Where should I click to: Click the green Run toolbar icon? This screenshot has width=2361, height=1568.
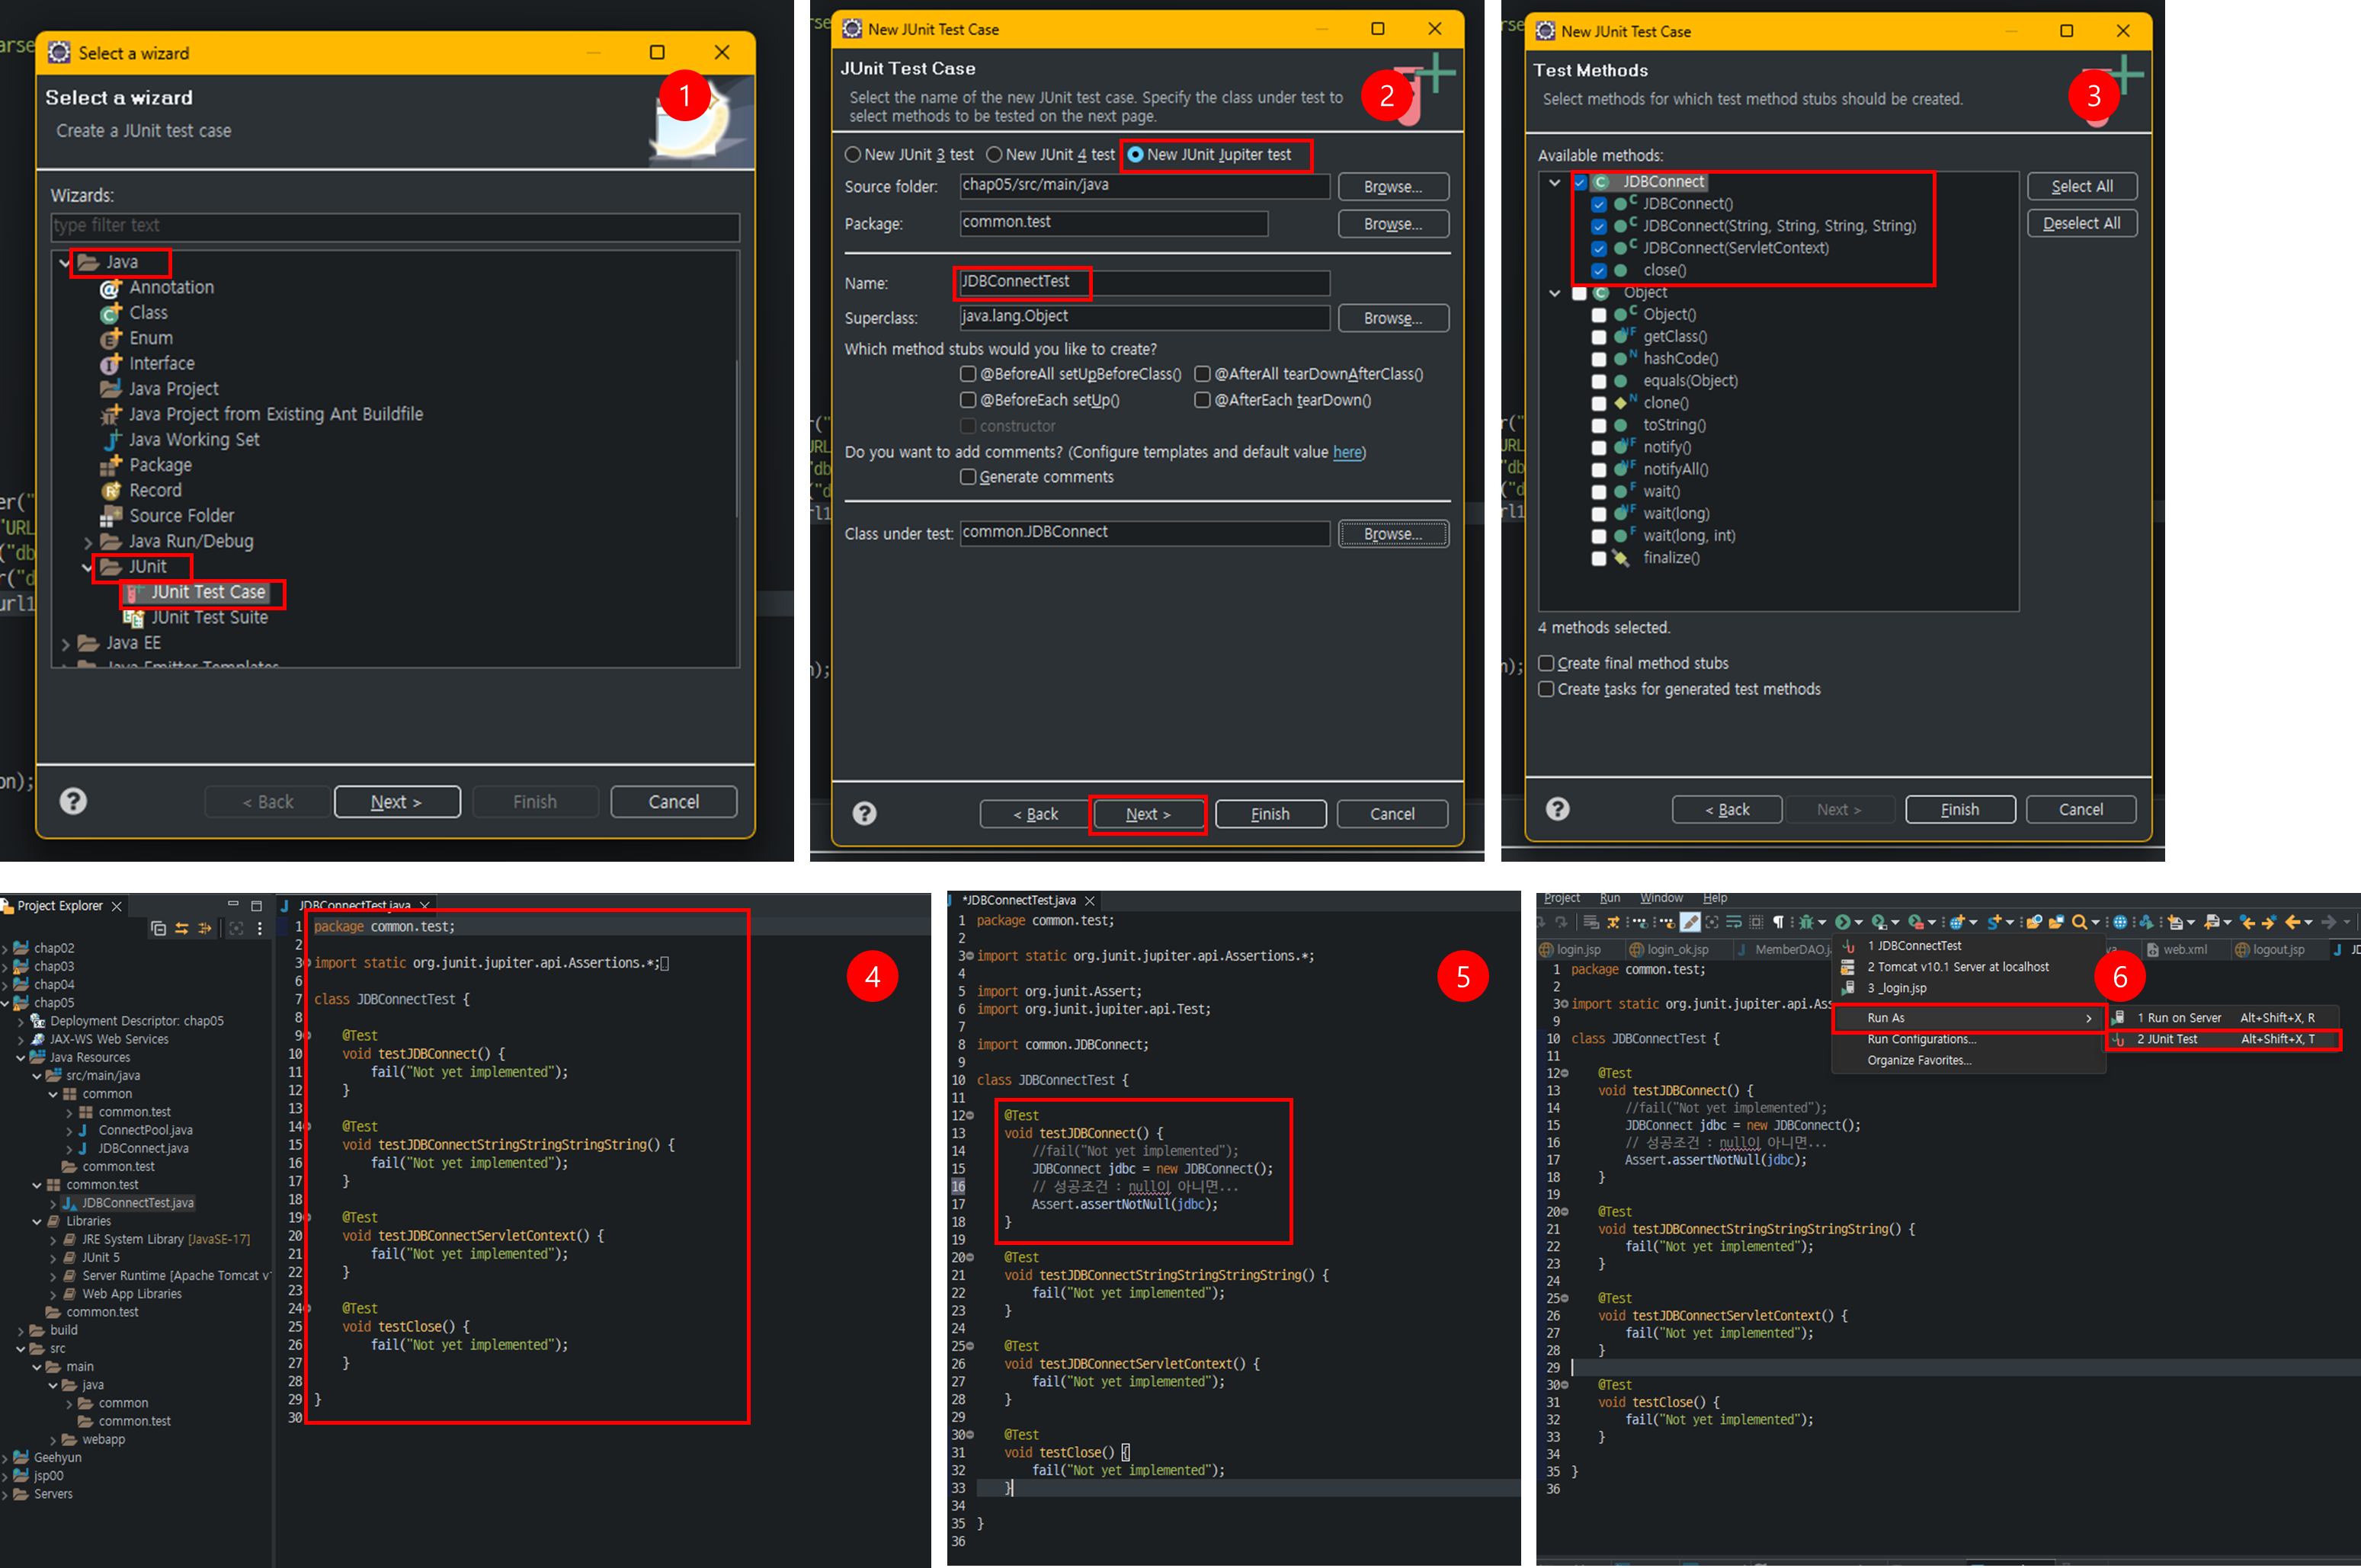pyautogui.click(x=1842, y=922)
